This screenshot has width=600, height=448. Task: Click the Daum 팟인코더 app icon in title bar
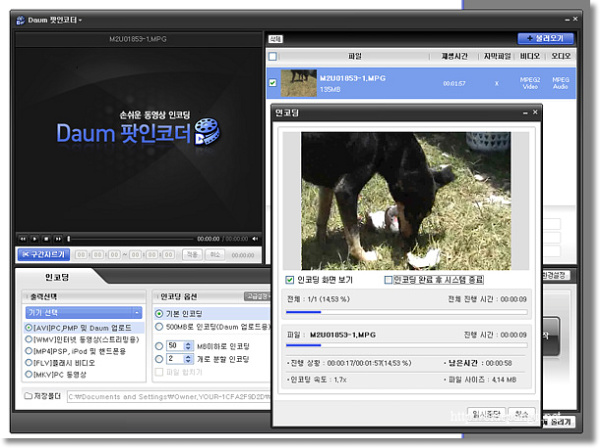(20, 20)
